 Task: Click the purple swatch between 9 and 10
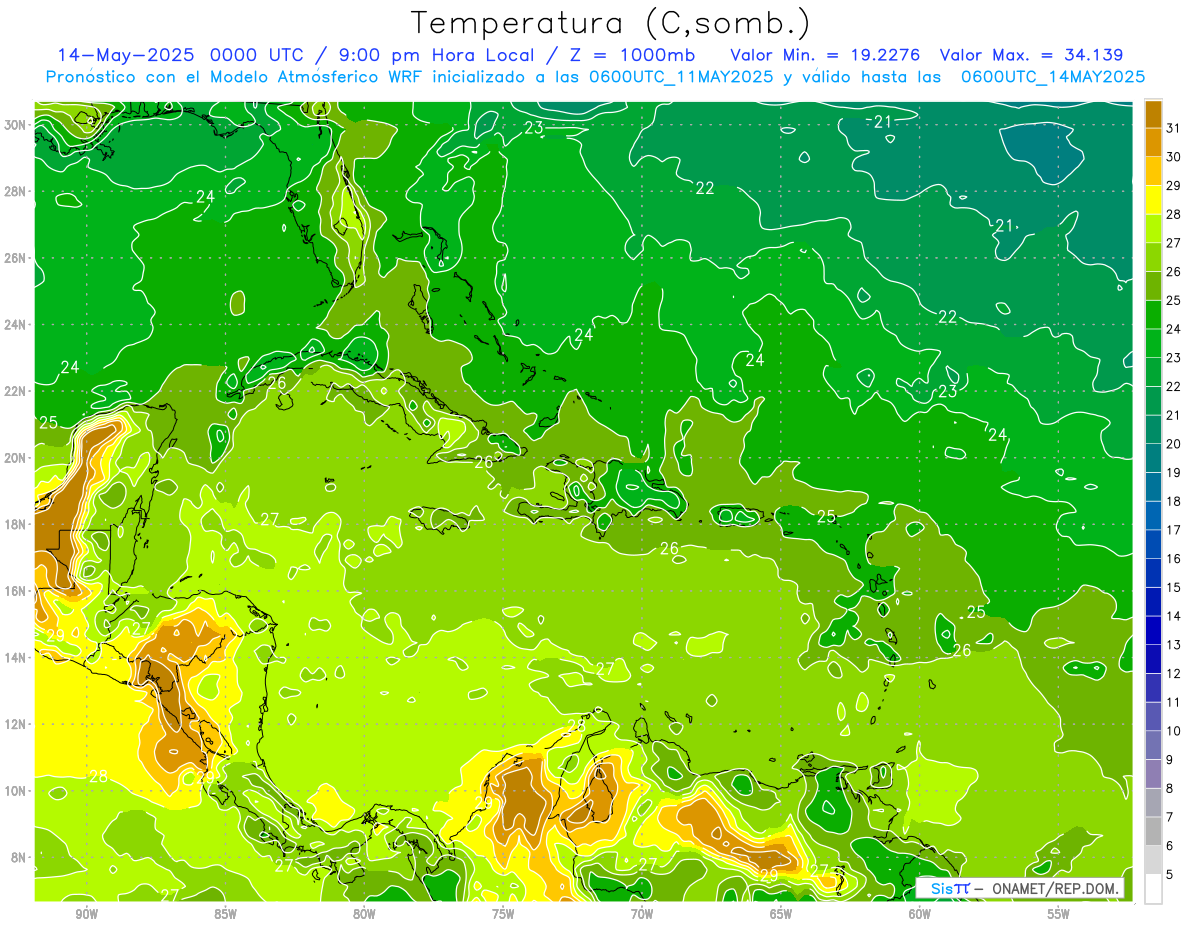point(1153,745)
